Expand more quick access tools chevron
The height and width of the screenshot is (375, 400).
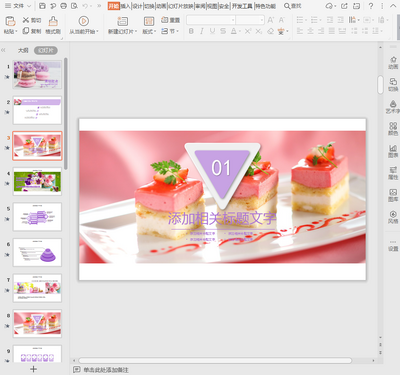(x=99, y=6)
